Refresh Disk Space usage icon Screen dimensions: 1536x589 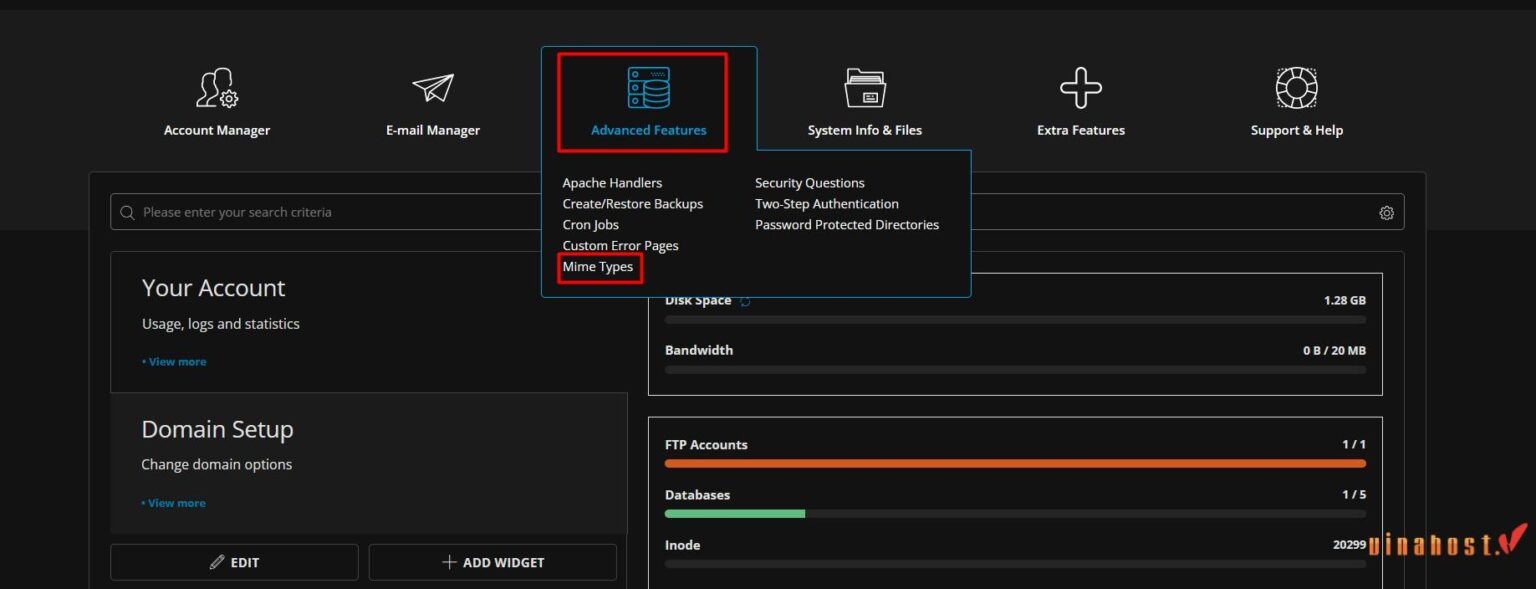tap(745, 301)
